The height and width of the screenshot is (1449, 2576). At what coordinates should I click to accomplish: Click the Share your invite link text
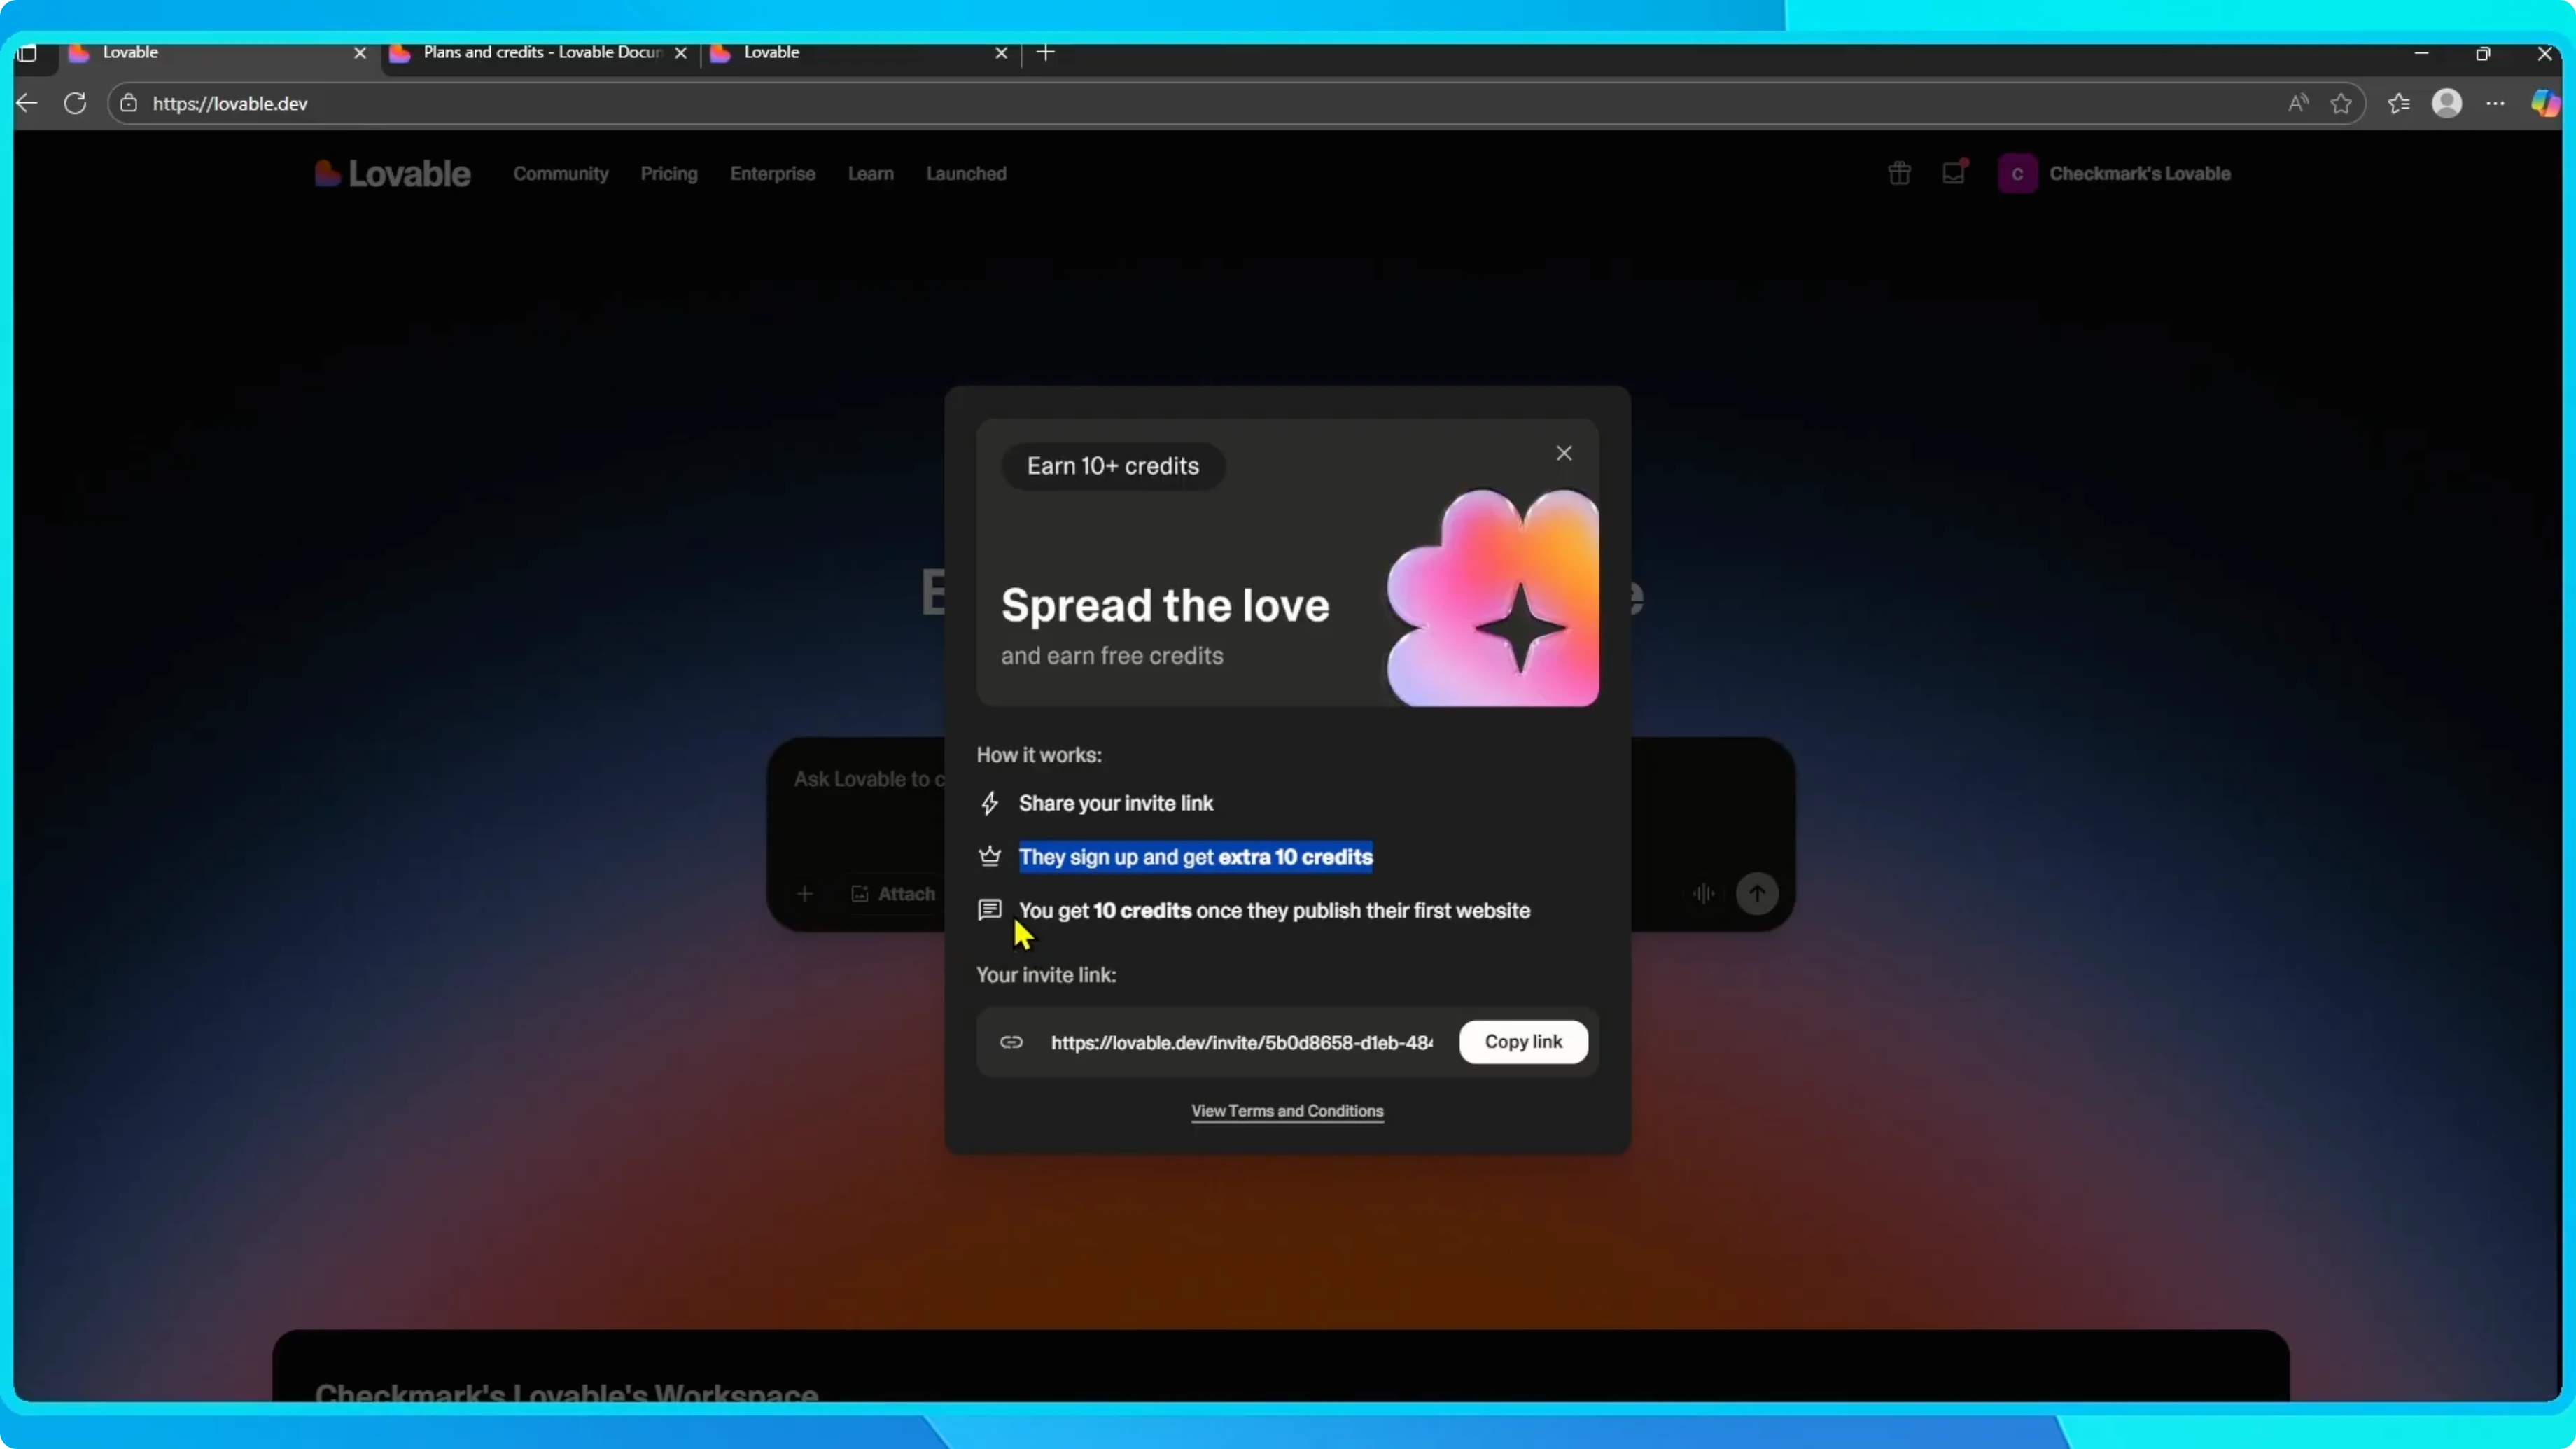1116,803
